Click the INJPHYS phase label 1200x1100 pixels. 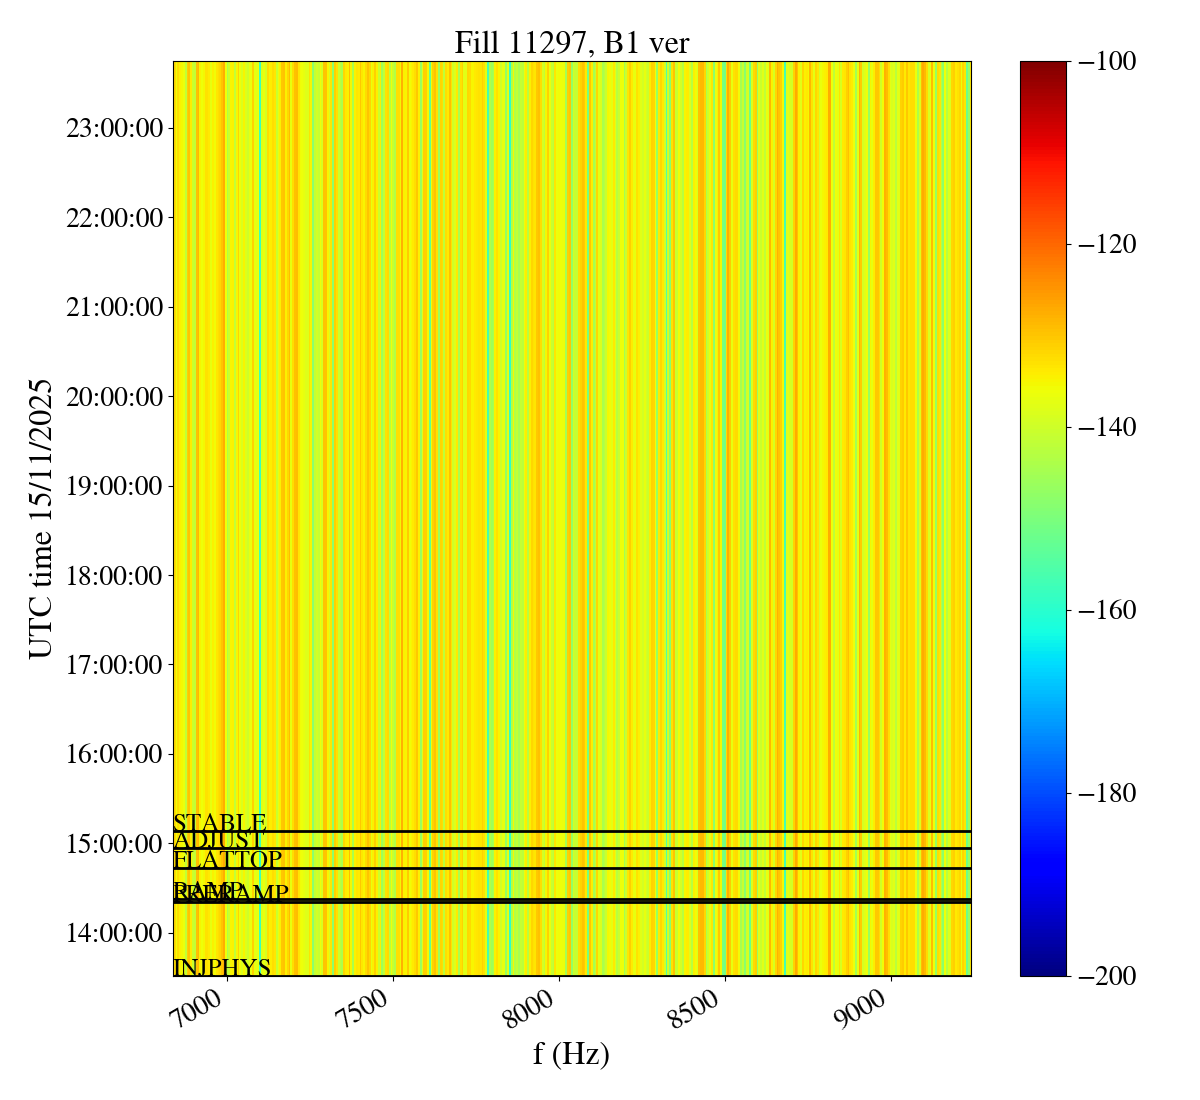click(222, 967)
